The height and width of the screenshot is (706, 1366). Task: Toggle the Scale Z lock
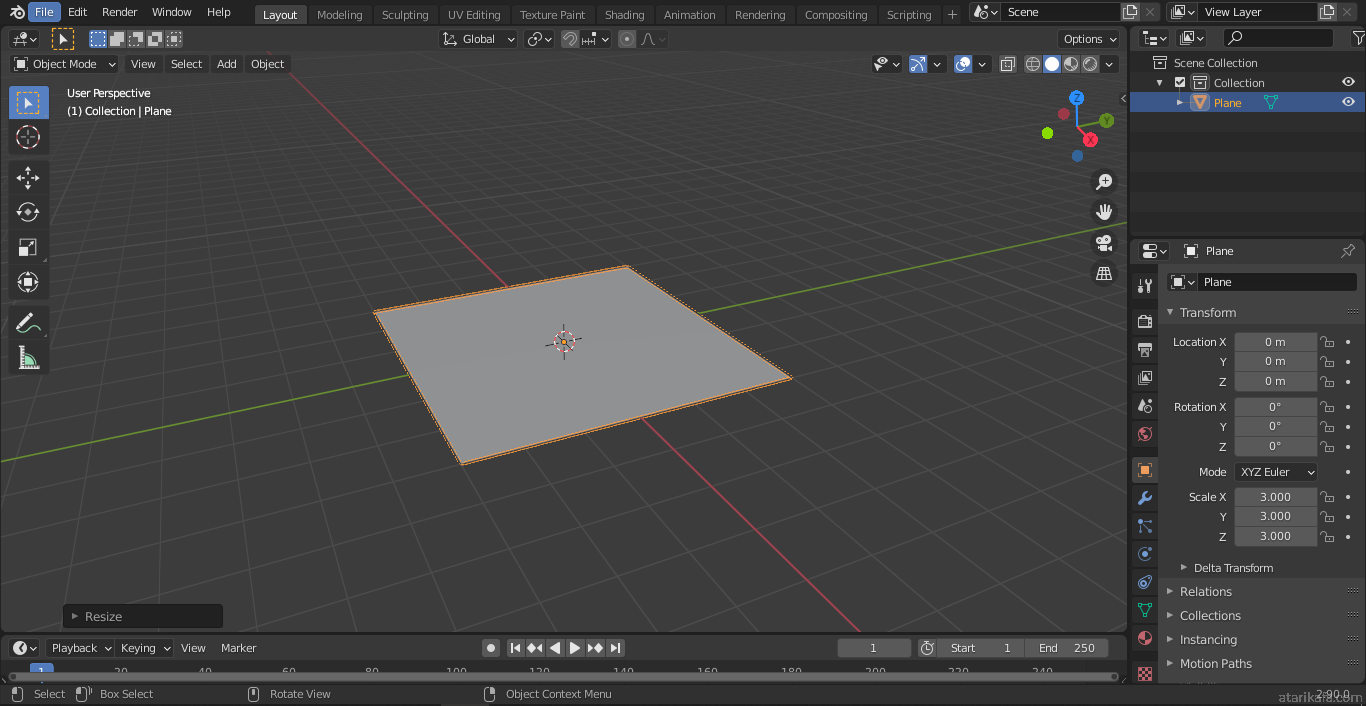click(x=1327, y=536)
